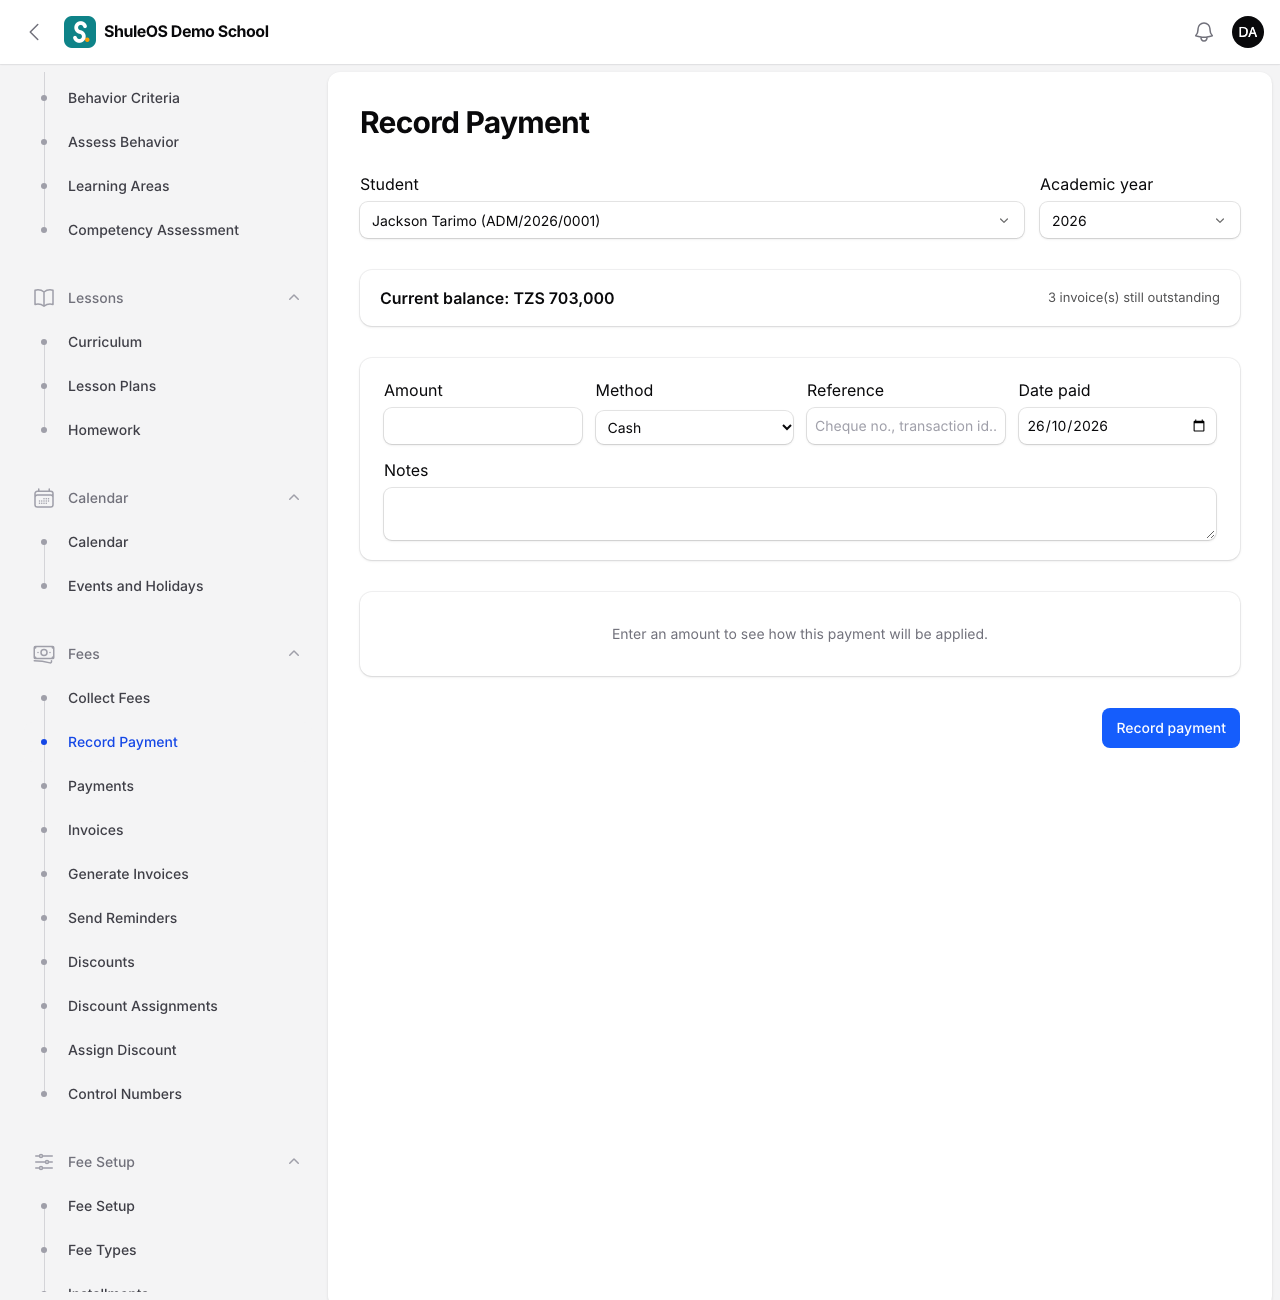This screenshot has width=1280, height=1300.
Task: Open Collect Fees
Action: tap(109, 698)
